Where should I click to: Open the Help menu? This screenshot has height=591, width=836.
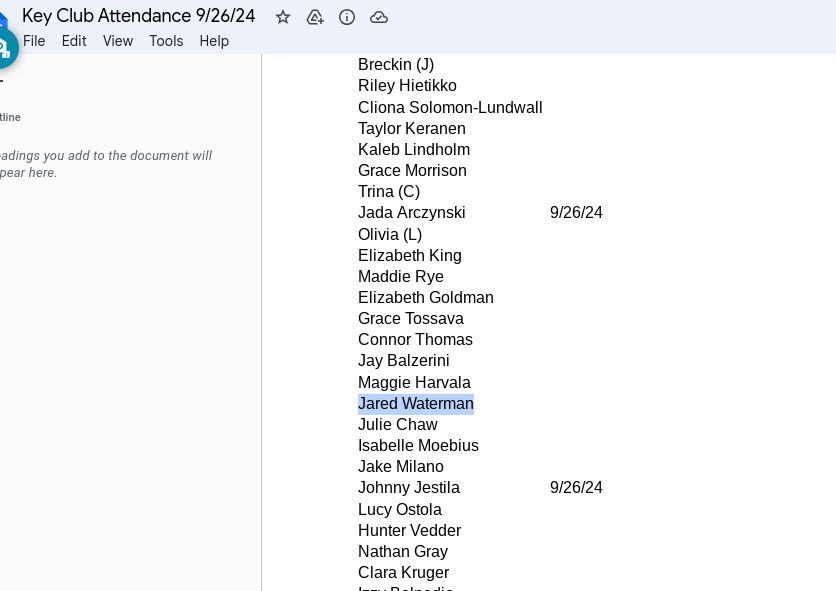point(214,41)
